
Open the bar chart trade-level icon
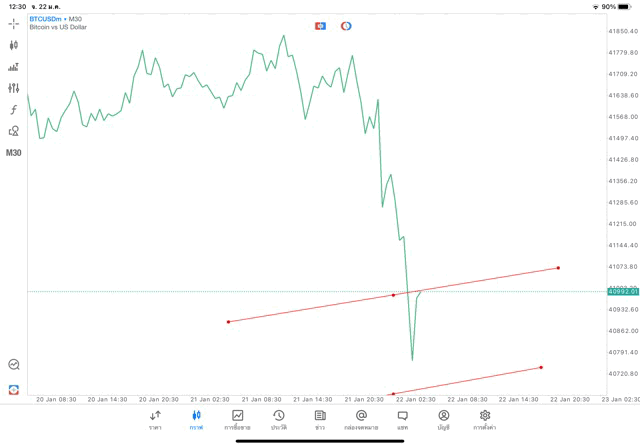(14, 67)
